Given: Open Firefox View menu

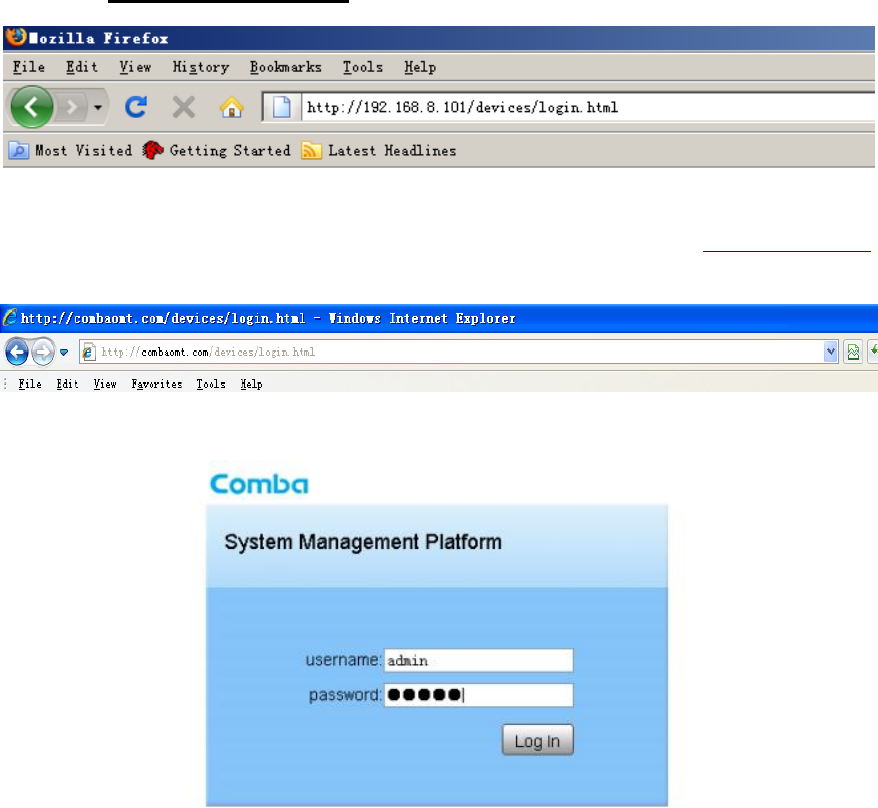Looking at the screenshot, I should coord(135,67).
